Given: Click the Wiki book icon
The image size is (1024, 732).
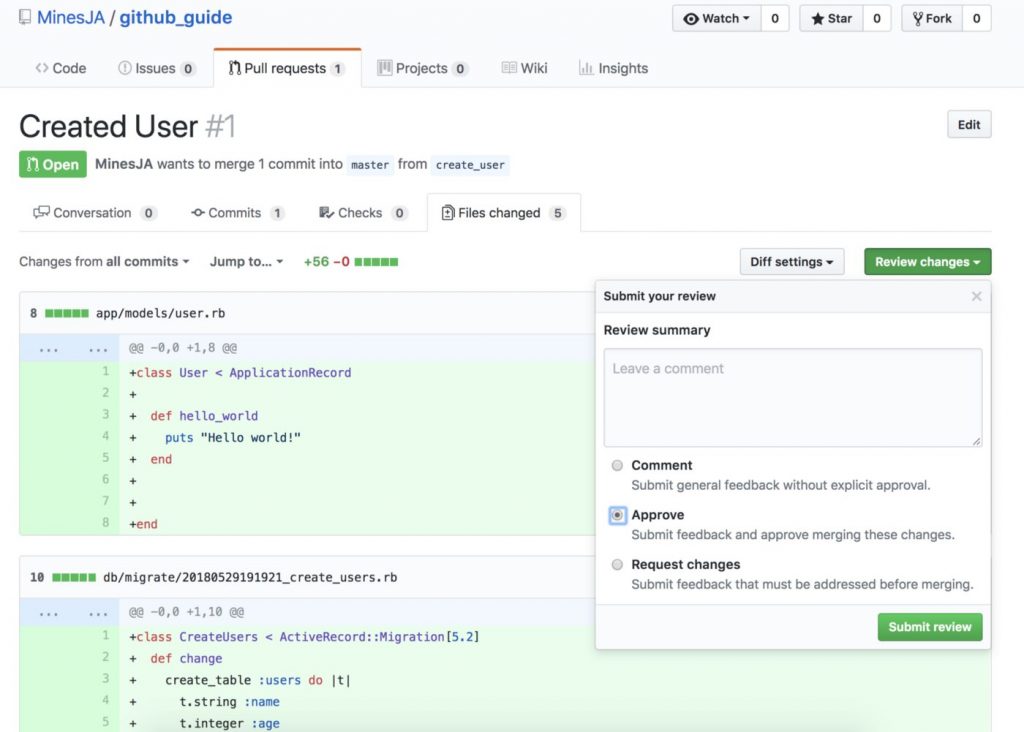Looking at the screenshot, I should tap(509, 68).
